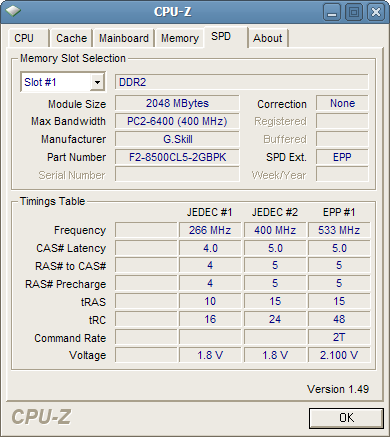Maximize the CPU-Z window

coord(354,12)
